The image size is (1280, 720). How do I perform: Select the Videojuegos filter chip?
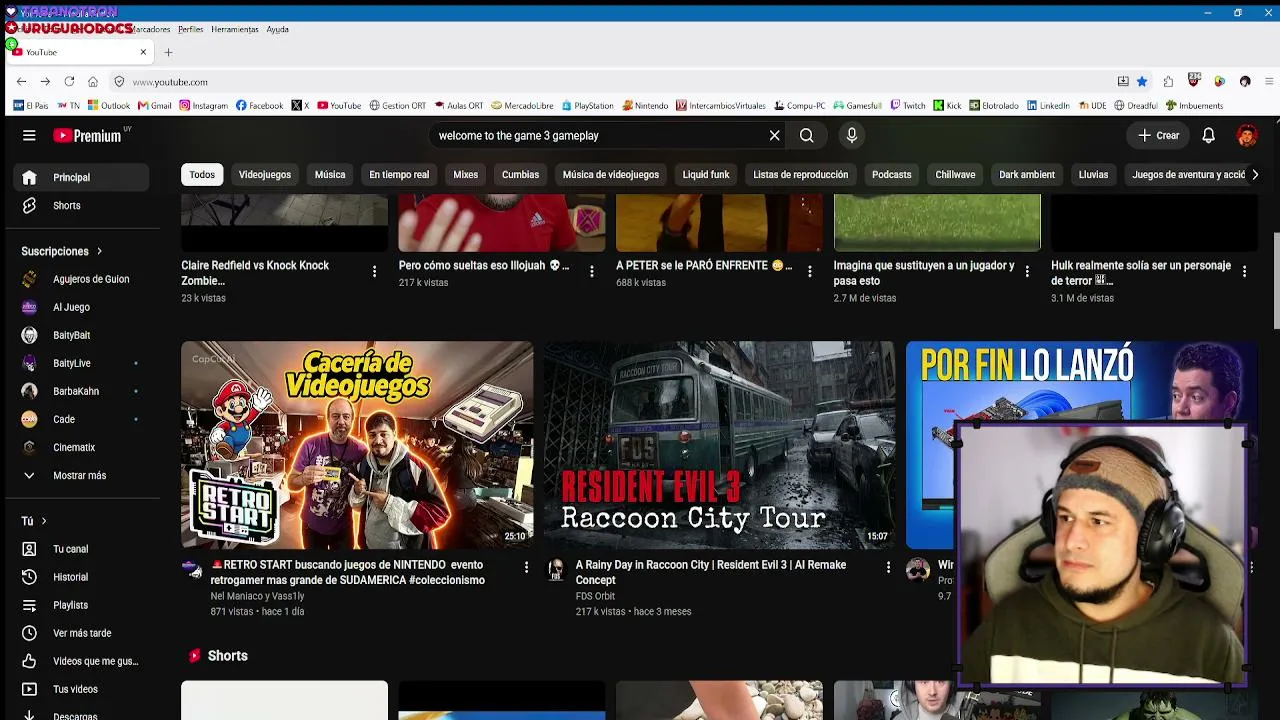265,175
